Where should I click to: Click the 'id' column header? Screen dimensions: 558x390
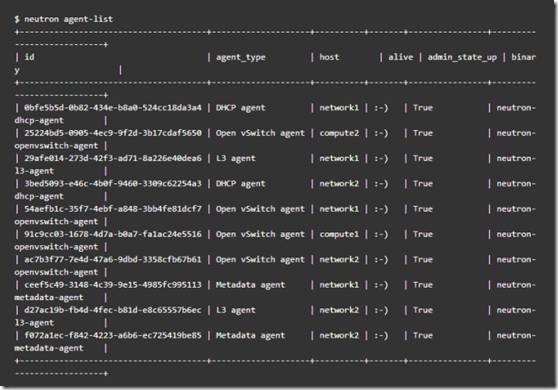pos(29,57)
